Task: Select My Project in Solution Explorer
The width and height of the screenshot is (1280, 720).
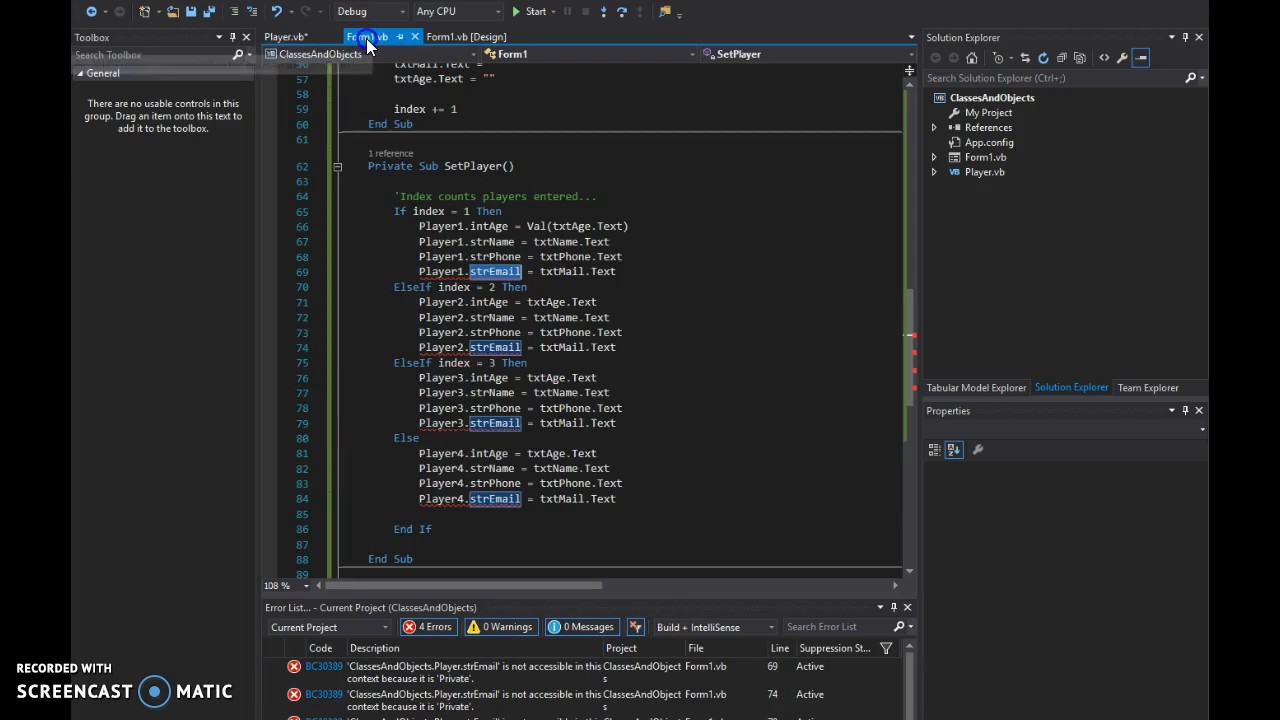Action: (988, 113)
